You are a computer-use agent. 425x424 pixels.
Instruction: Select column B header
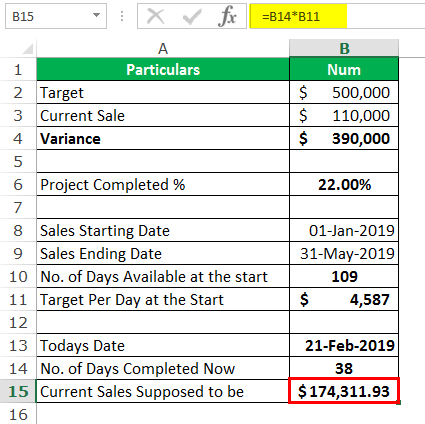(344, 49)
